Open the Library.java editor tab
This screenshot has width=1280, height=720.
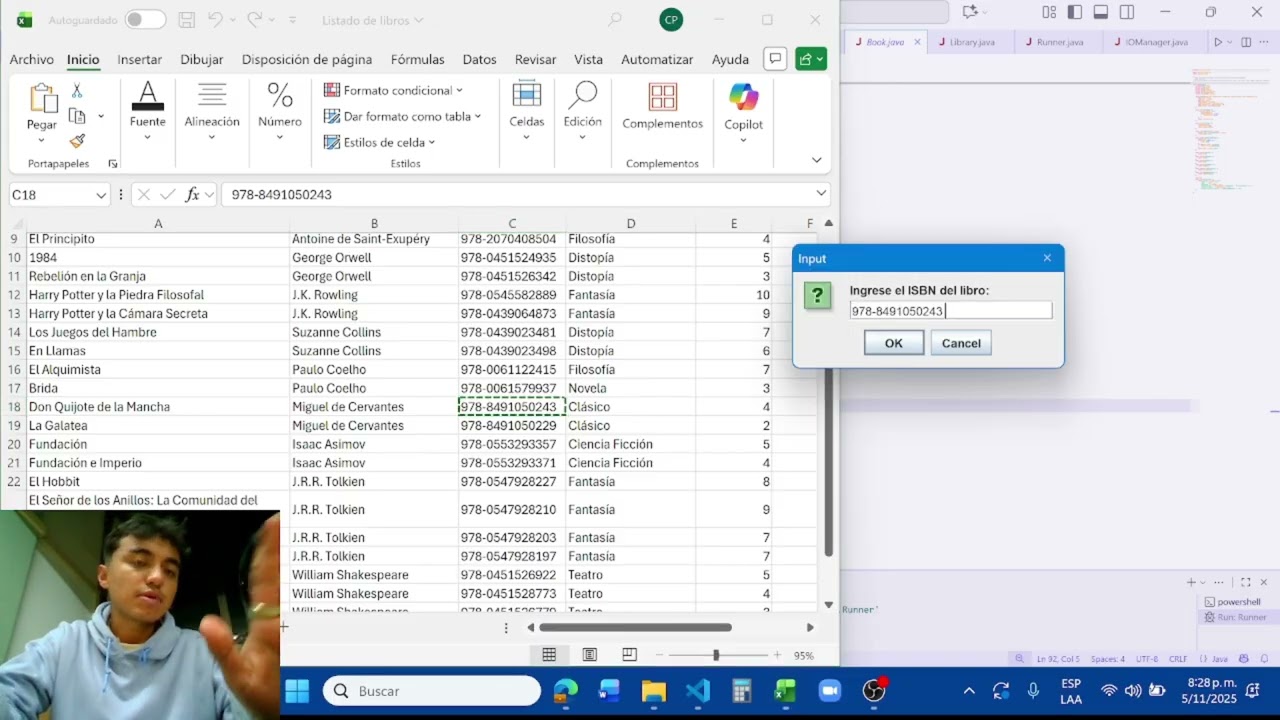pos(972,42)
